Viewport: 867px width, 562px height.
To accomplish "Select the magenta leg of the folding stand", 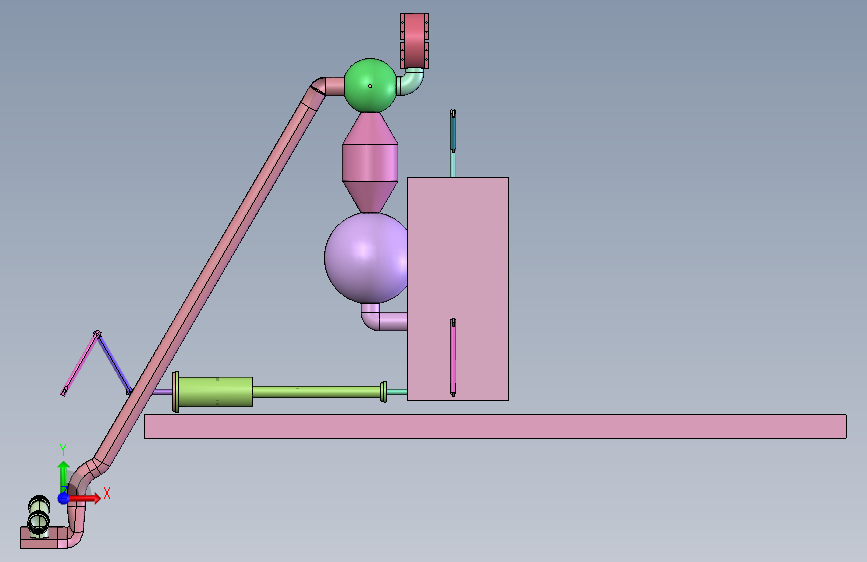I will [x=80, y=363].
